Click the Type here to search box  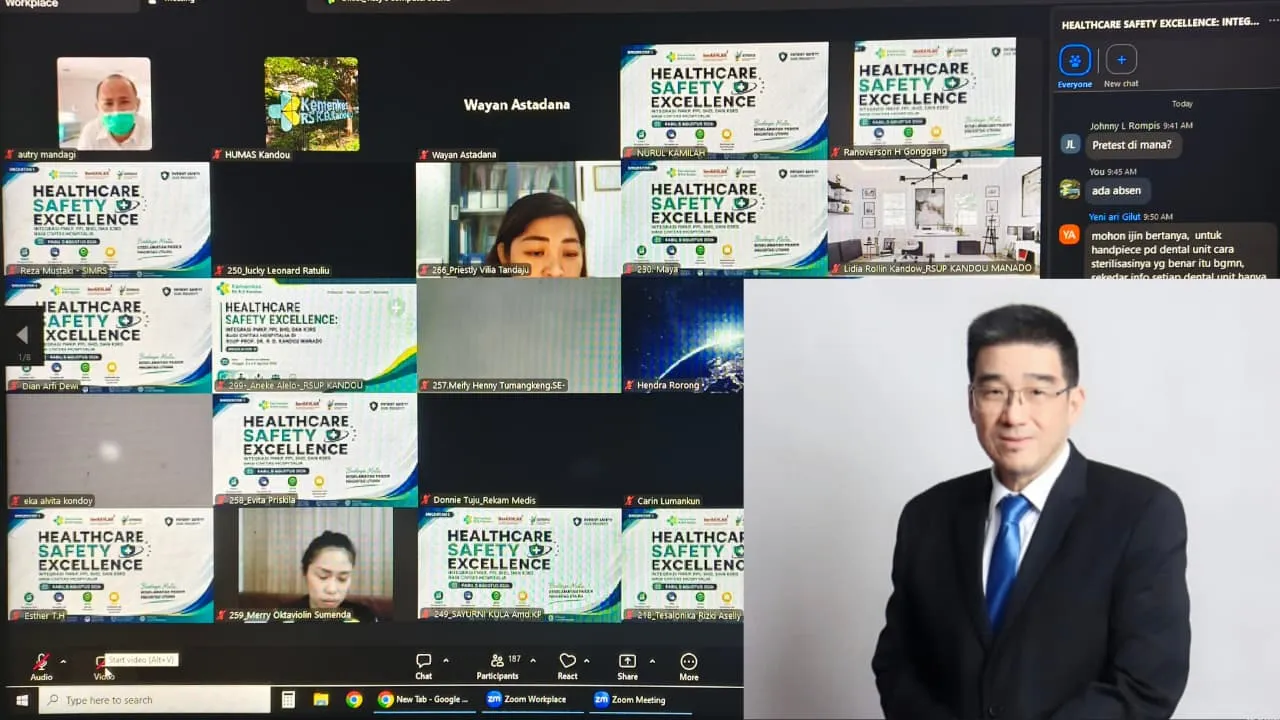[x=154, y=700]
